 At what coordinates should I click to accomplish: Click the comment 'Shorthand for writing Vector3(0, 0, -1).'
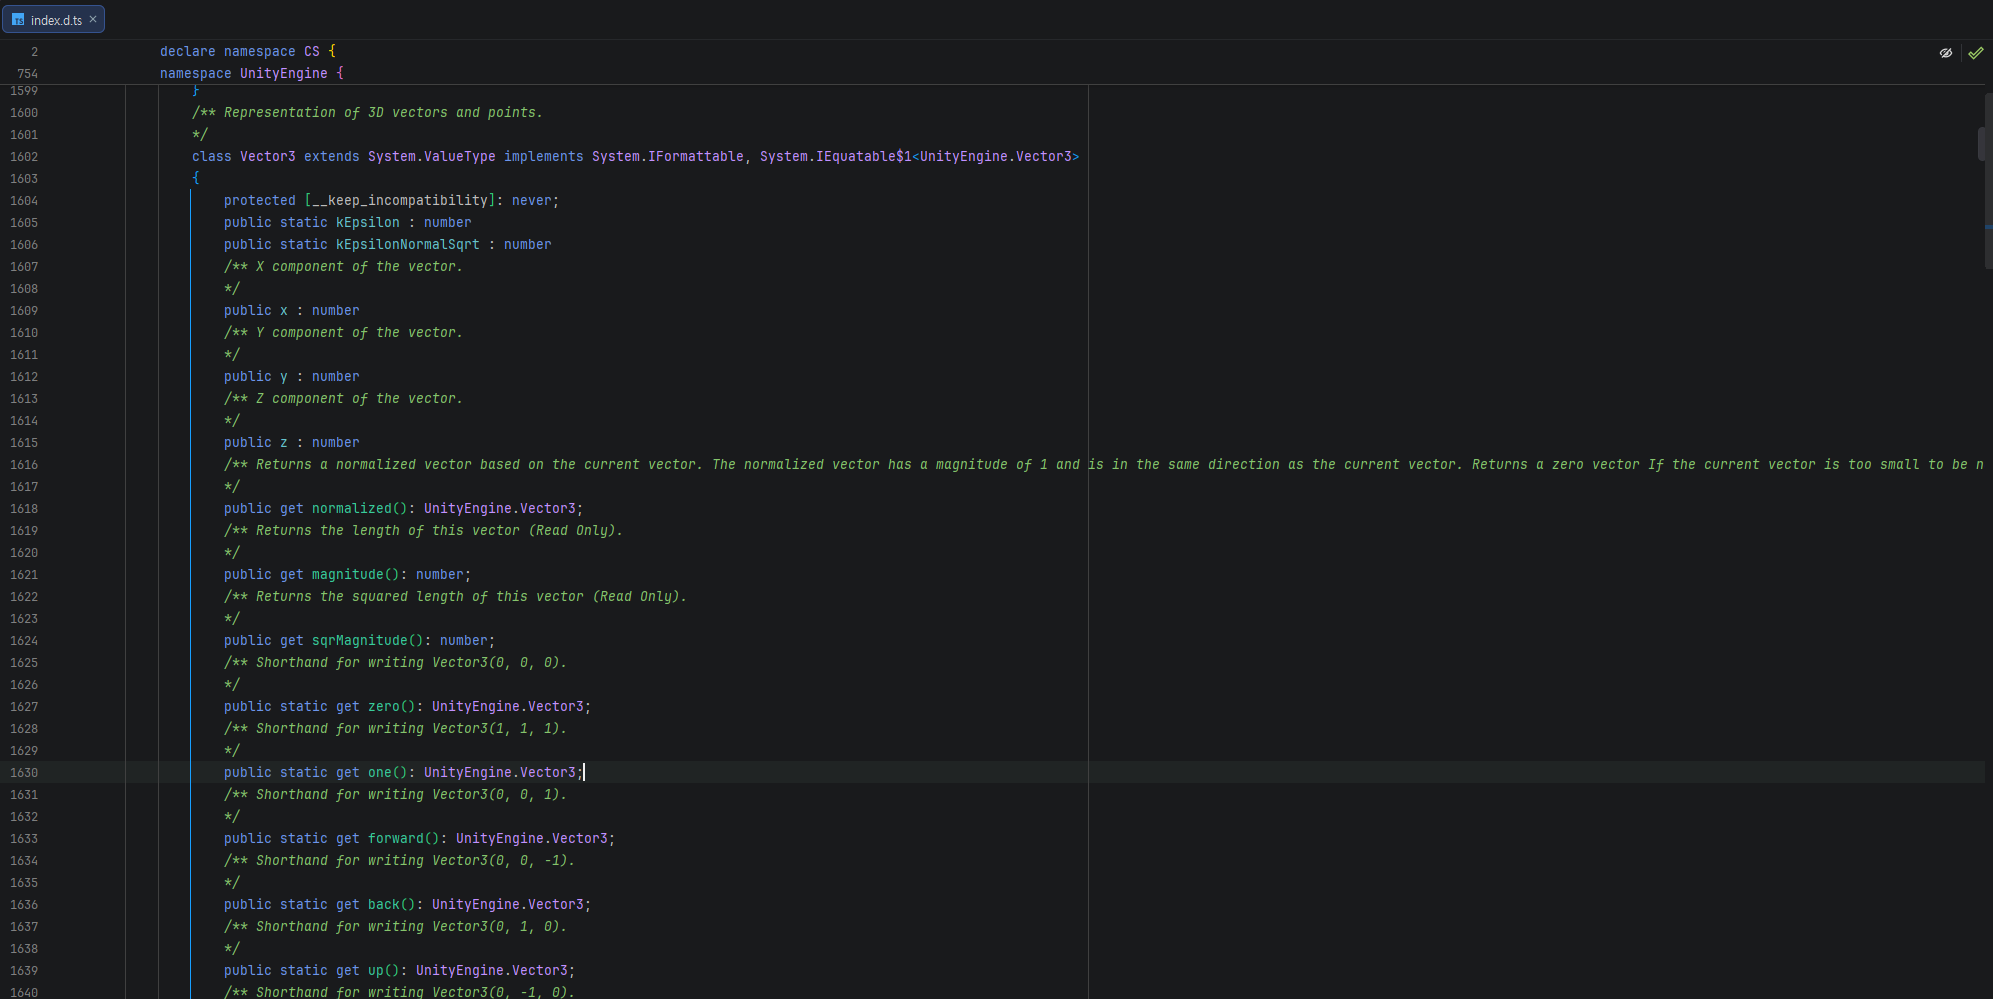tap(416, 861)
